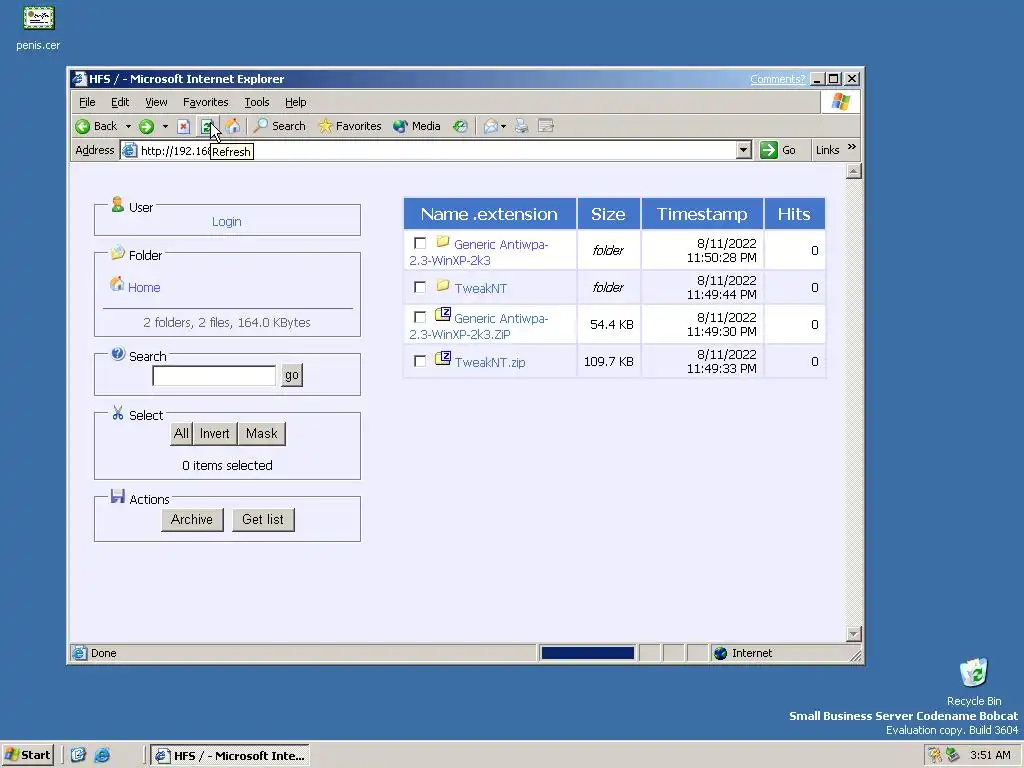The width and height of the screenshot is (1024, 768).
Task: Click the penis.cer desktop certificate icon
Action: [x=39, y=18]
